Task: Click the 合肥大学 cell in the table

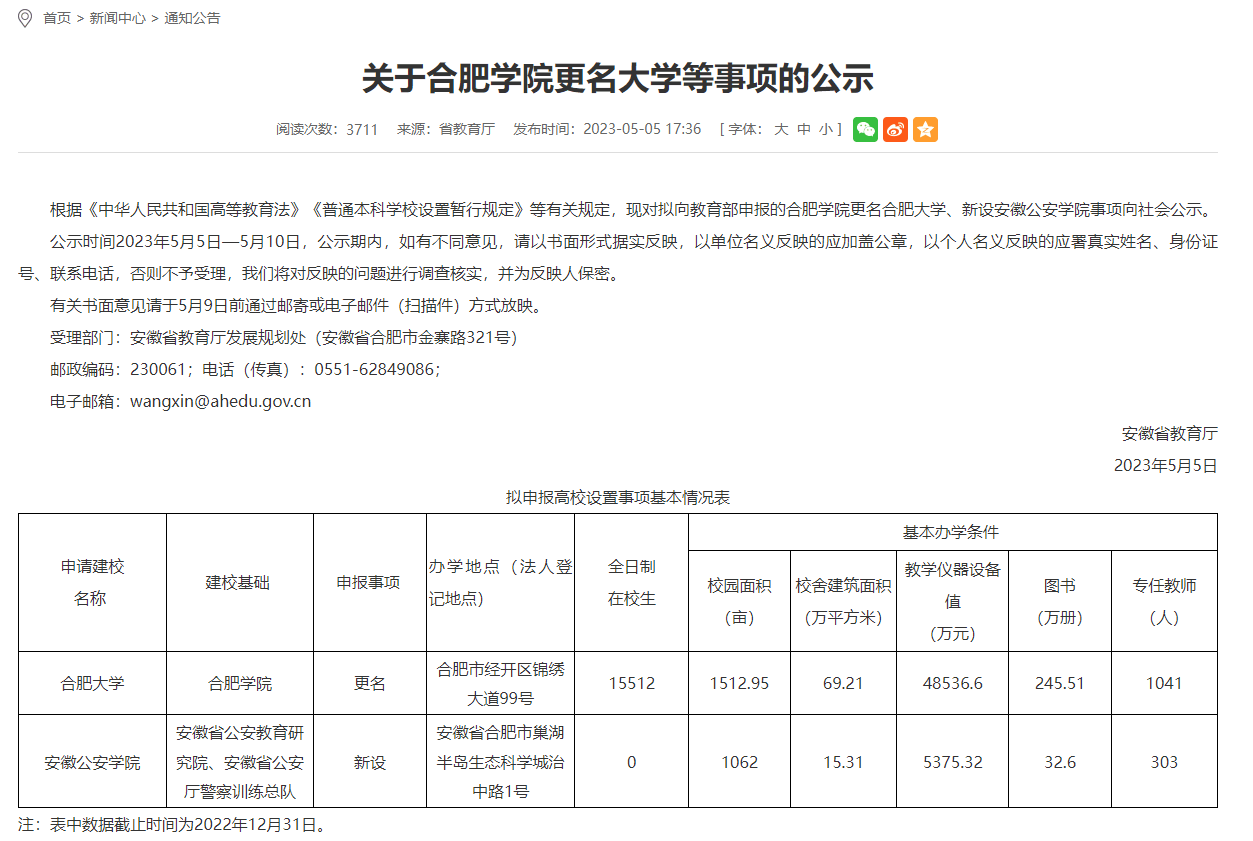Action: [92, 684]
